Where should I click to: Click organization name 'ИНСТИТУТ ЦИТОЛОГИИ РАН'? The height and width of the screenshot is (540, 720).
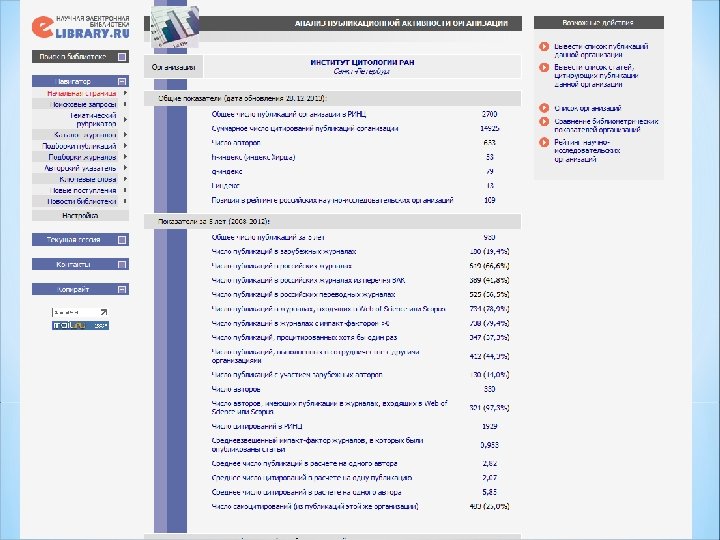[x=362, y=62]
